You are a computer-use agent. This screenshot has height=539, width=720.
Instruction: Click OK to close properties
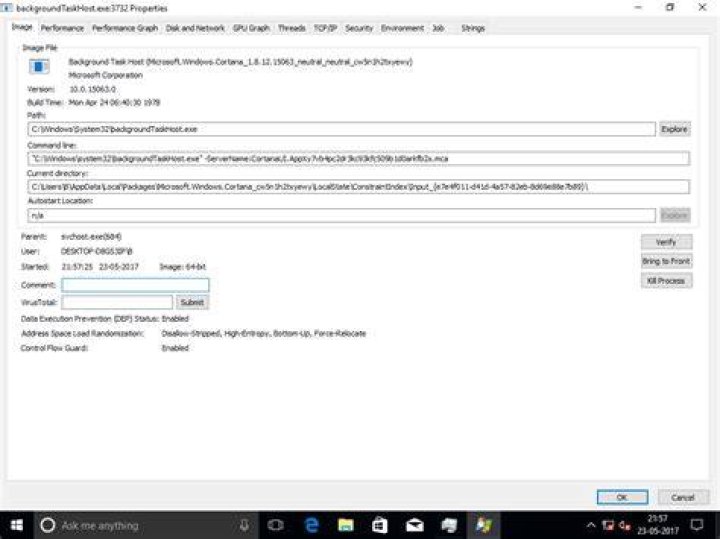pyautogui.click(x=622, y=497)
